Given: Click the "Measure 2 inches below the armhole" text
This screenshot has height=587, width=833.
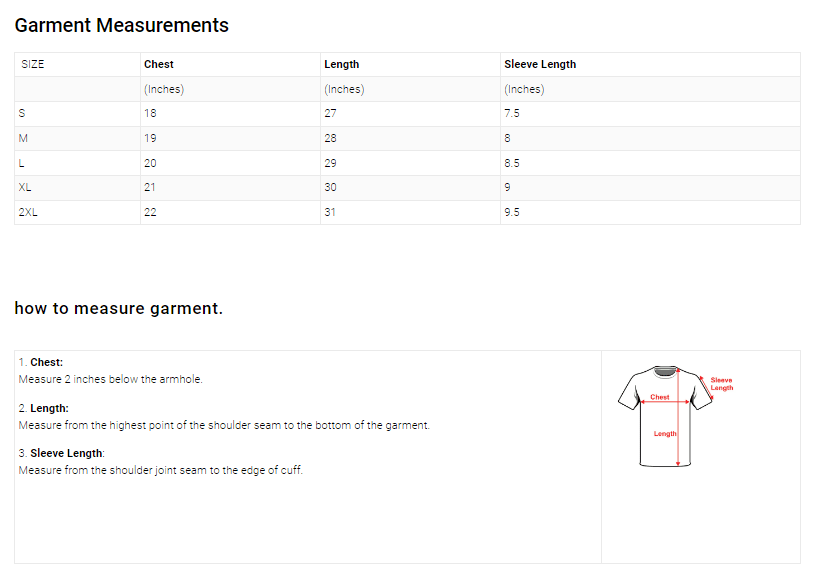Looking at the screenshot, I should (111, 379).
